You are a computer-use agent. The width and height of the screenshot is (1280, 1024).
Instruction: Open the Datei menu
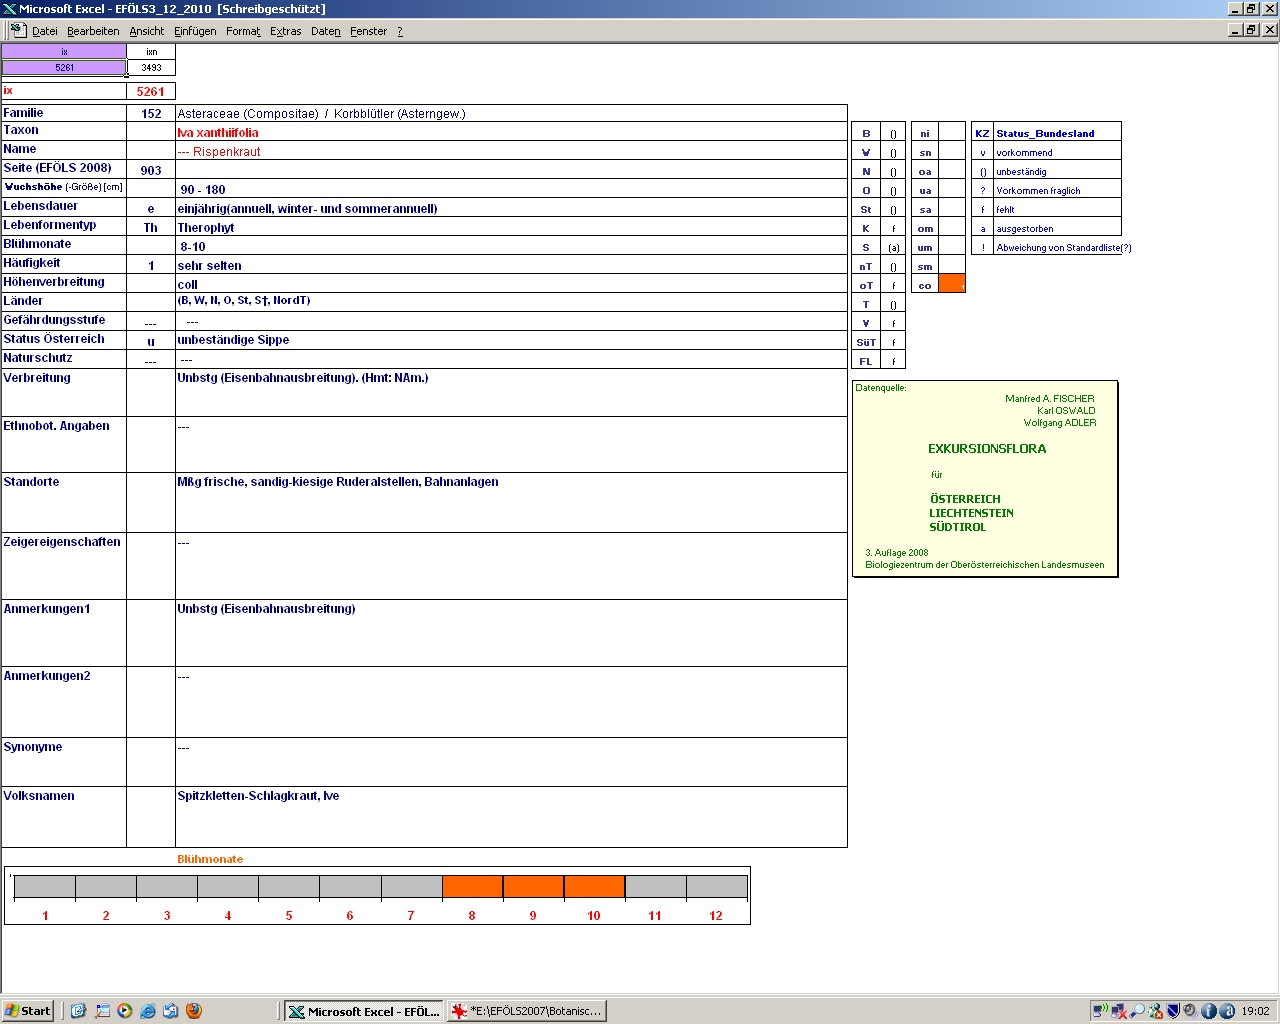[45, 31]
